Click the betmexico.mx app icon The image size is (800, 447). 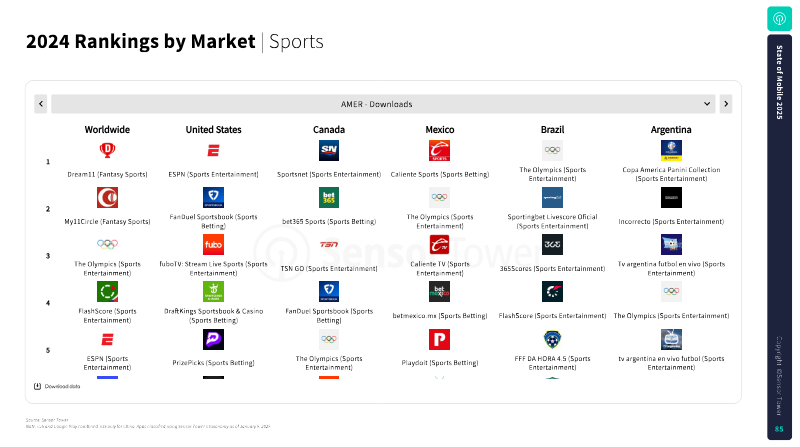tap(439, 291)
